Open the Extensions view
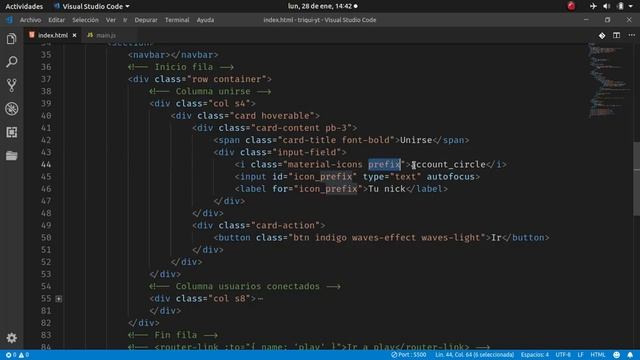The width and height of the screenshot is (640, 360). [x=11, y=132]
